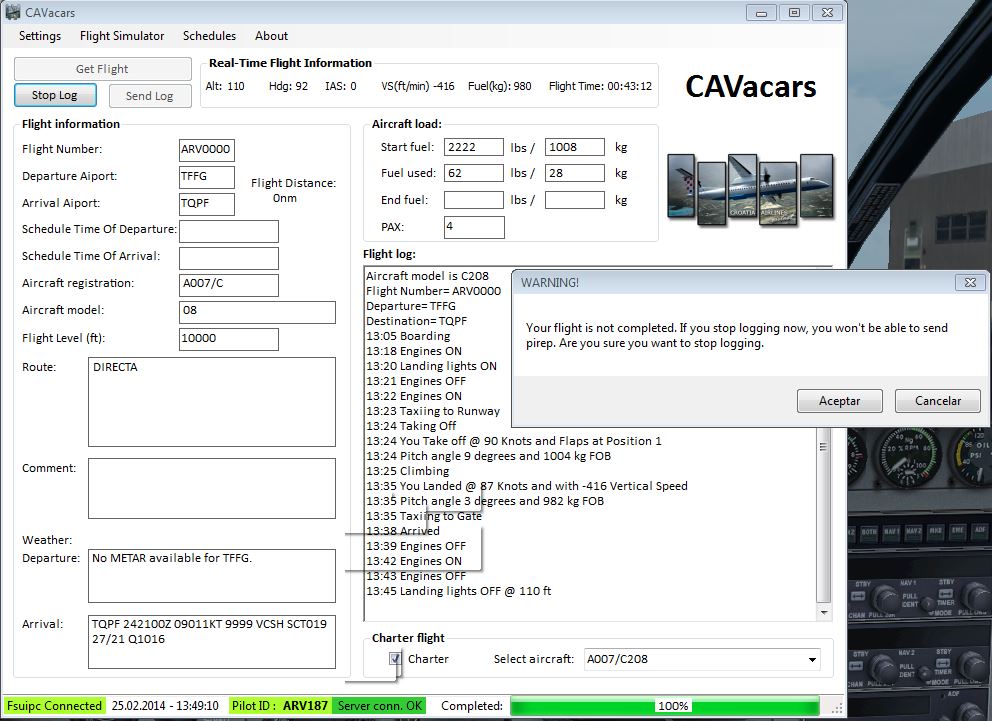Click the Stop Log button

[55, 95]
